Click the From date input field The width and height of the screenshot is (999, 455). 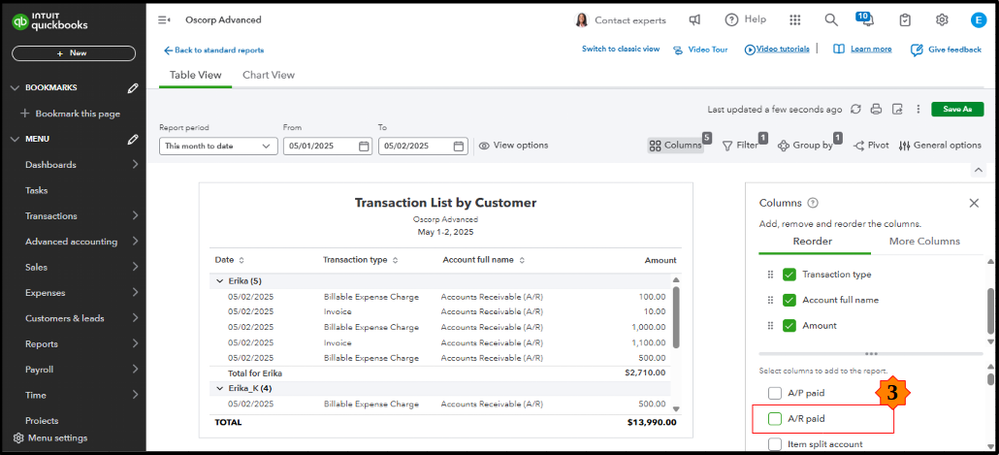319,146
